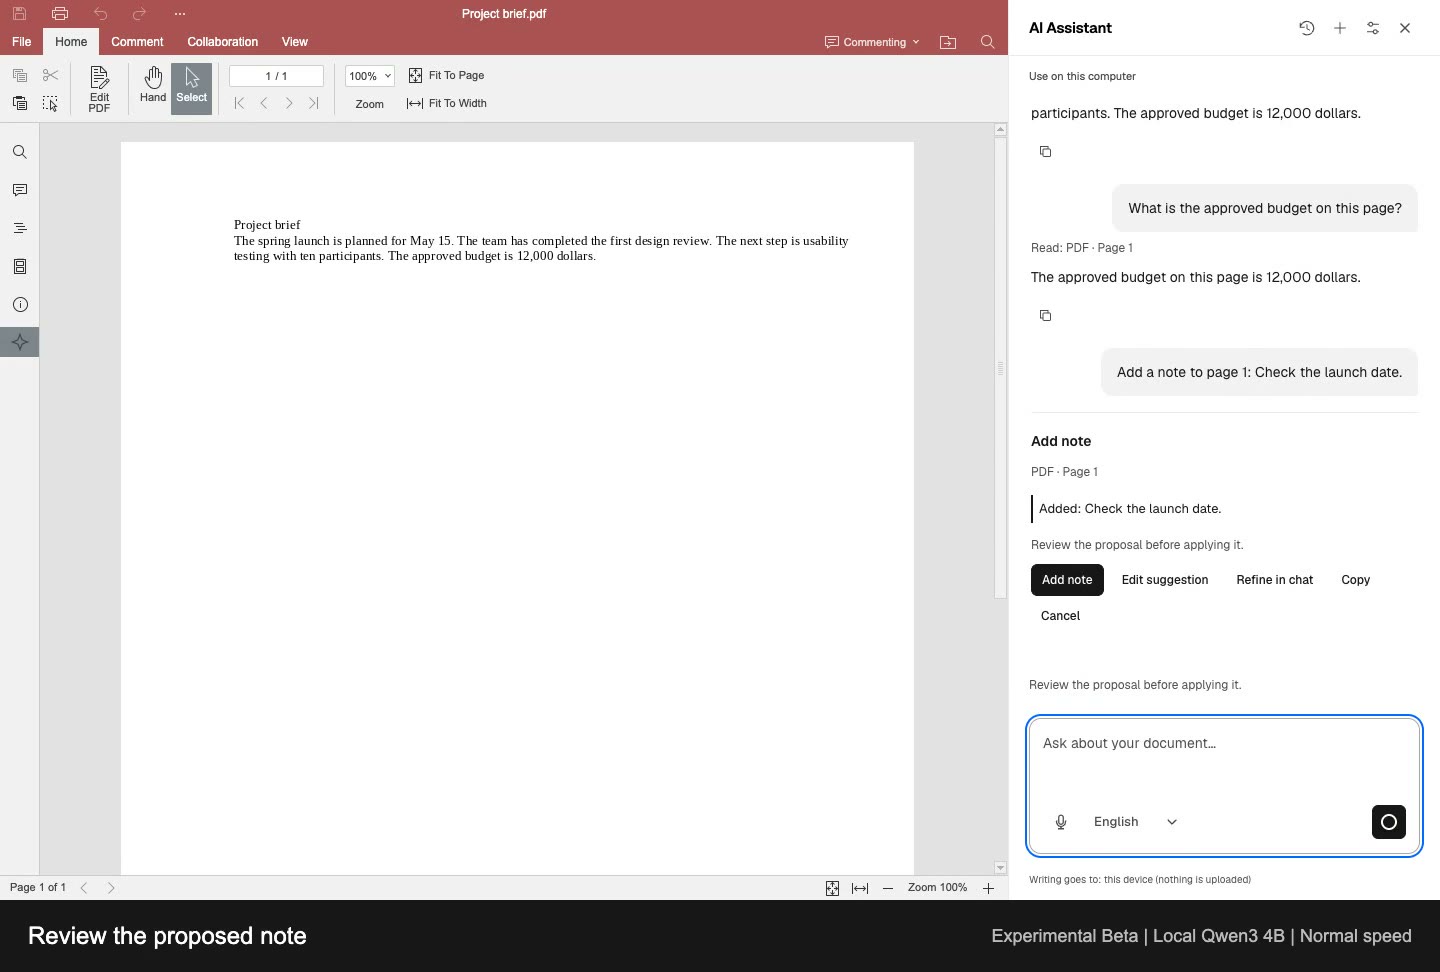This screenshot has width=1440, height=972.
Task: Zoom in using status bar plus
Action: [x=988, y=888]
